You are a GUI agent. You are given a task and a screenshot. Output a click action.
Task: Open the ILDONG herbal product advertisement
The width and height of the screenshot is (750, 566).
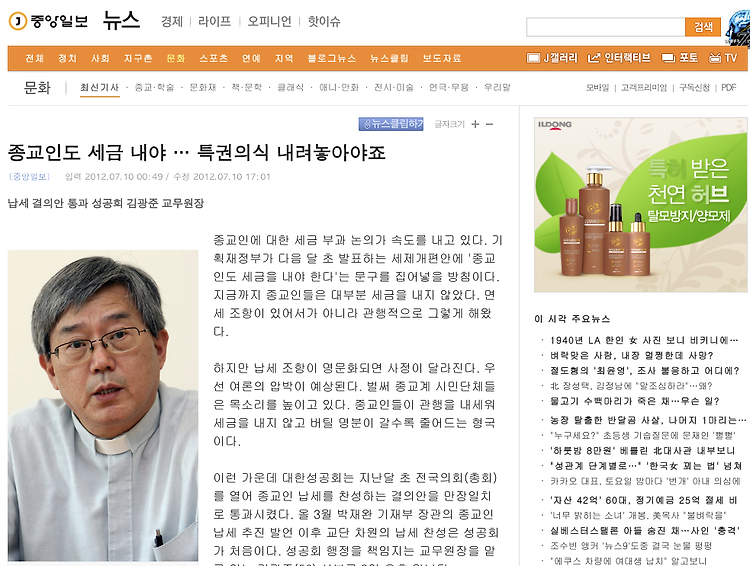[640, 205]
